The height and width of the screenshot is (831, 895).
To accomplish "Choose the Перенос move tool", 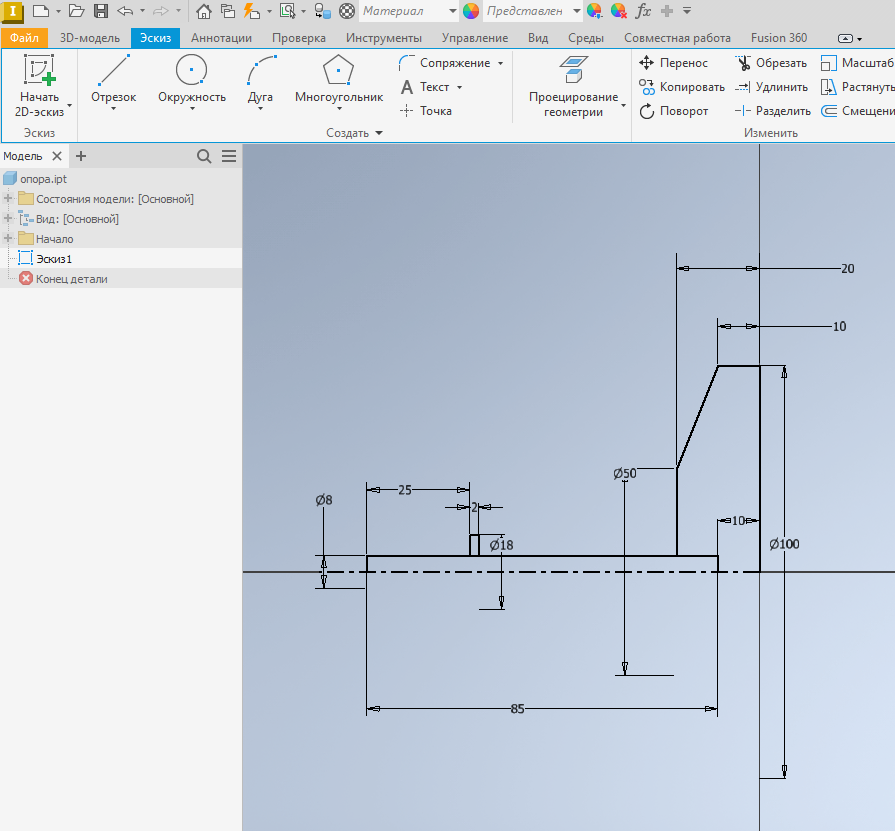I will point(674,63).
